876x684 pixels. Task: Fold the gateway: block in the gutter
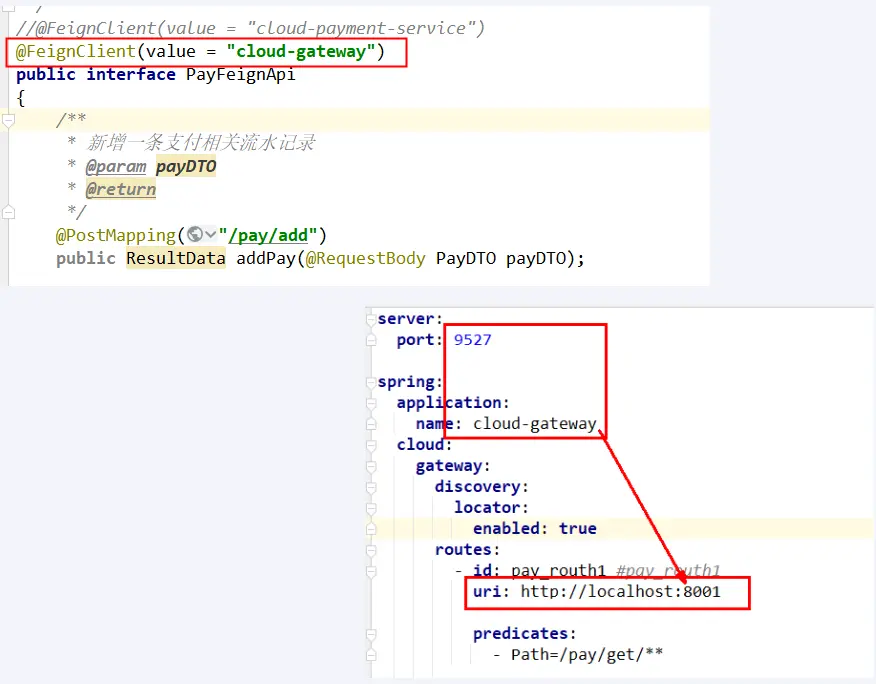[371, 466]
